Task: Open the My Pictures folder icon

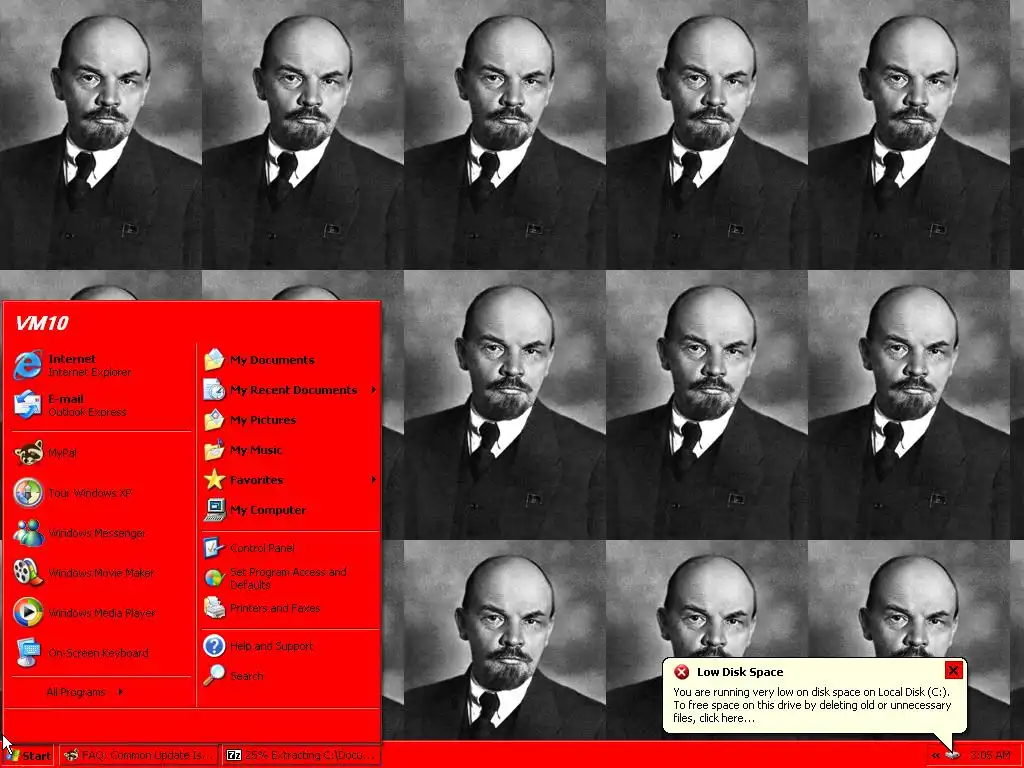Action: click(x=214, y=420)
